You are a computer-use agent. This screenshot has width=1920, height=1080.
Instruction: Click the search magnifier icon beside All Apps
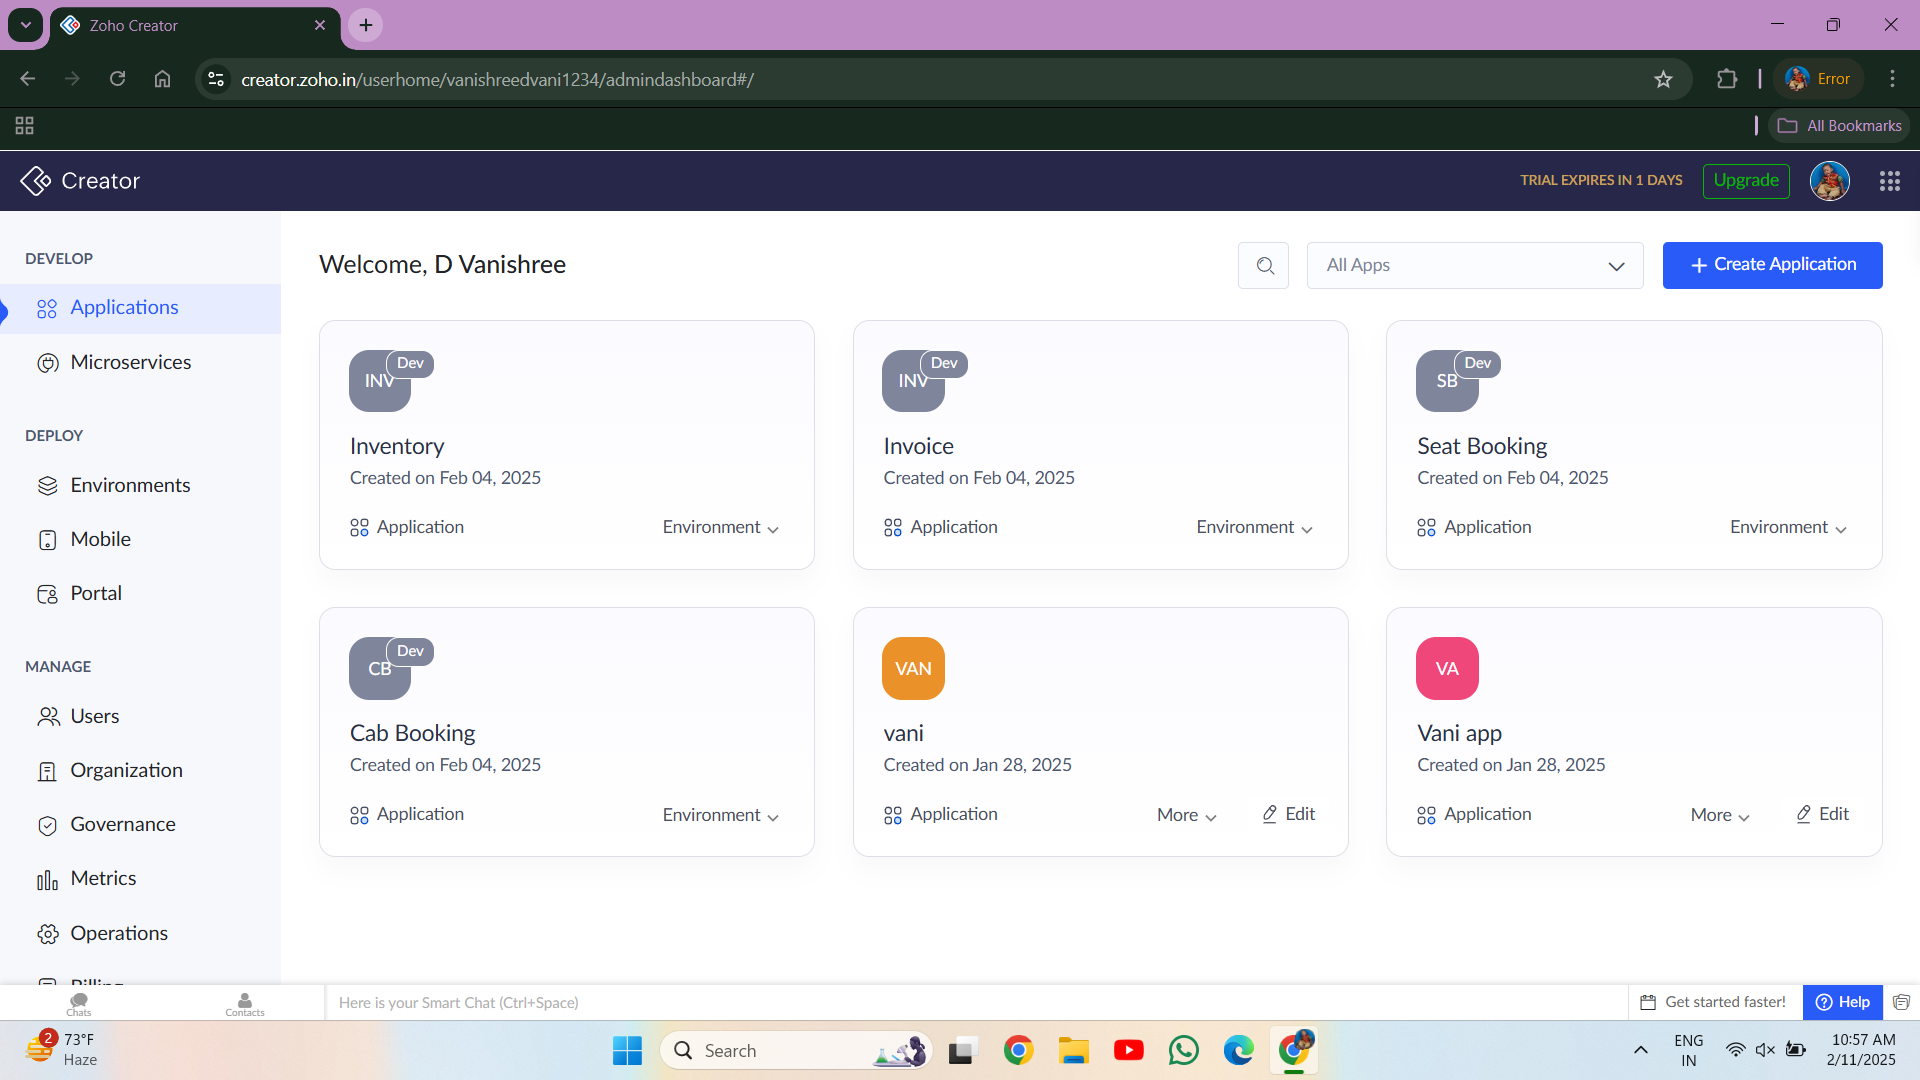click(x=1264, y=265)
